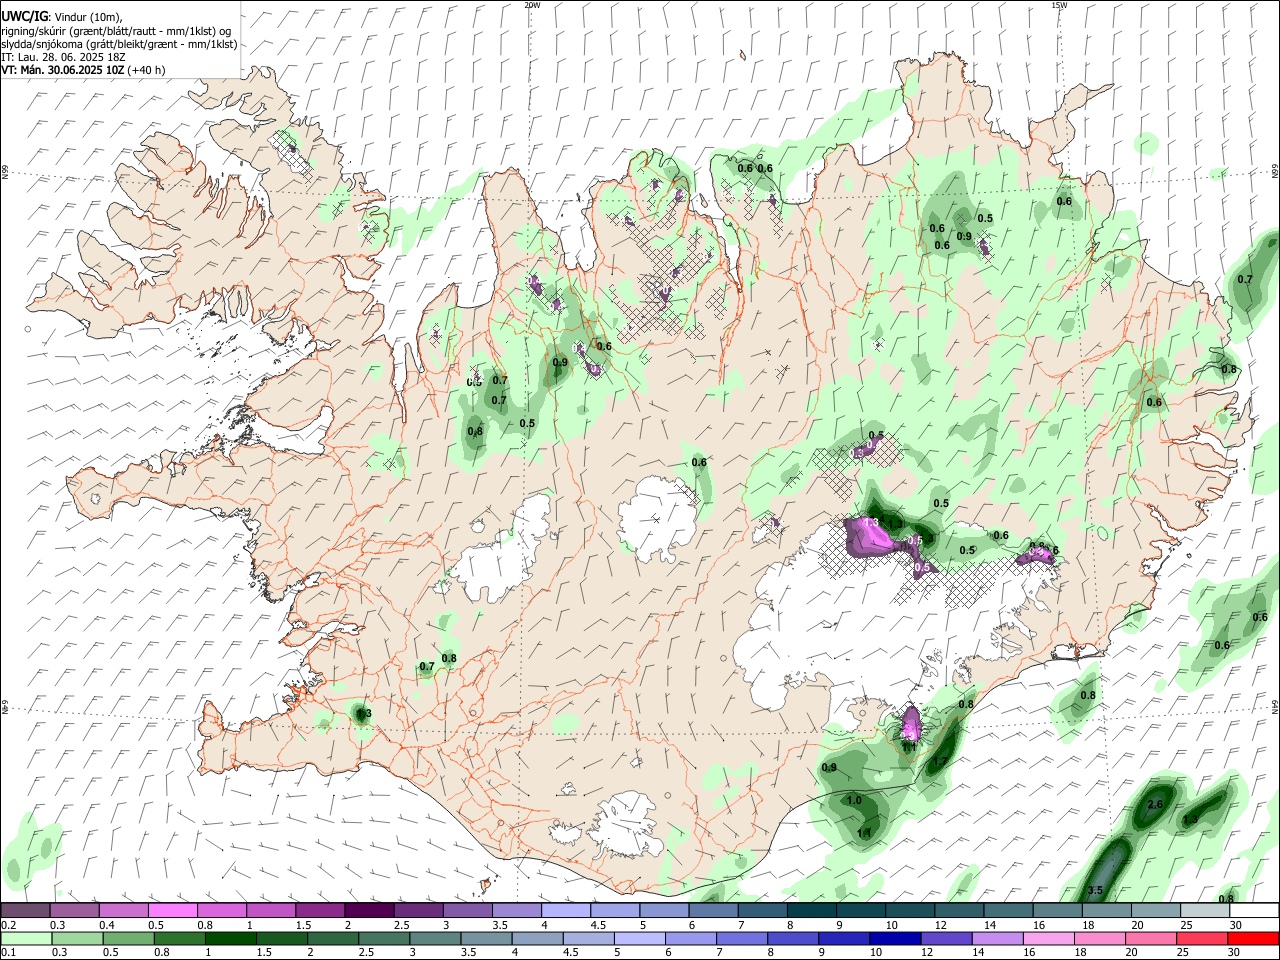The image size is (1280, 960).
Task: Select the palest green 0.1–0.3 rain scale swatch
Action: [x=26, y=938]
